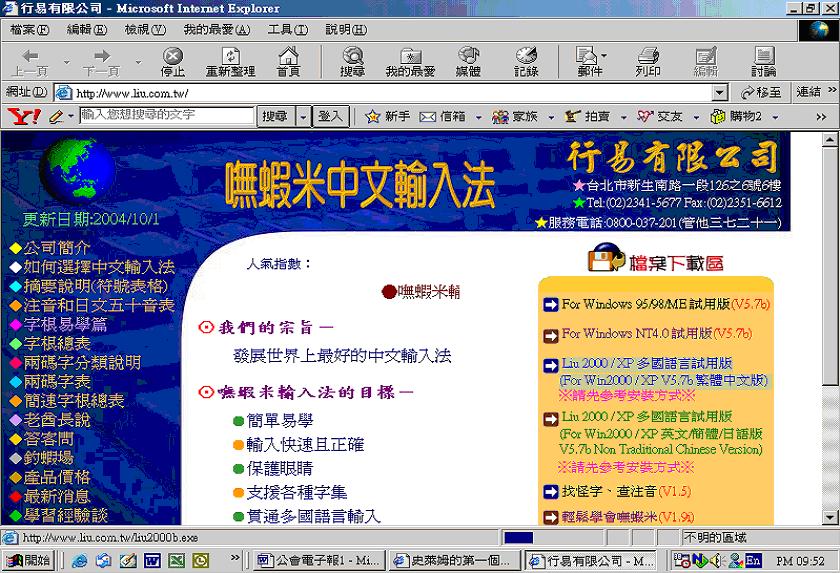Click the floppy disk 檔案下載區 icon
840x573 pixels.
[x=606, y=258]
